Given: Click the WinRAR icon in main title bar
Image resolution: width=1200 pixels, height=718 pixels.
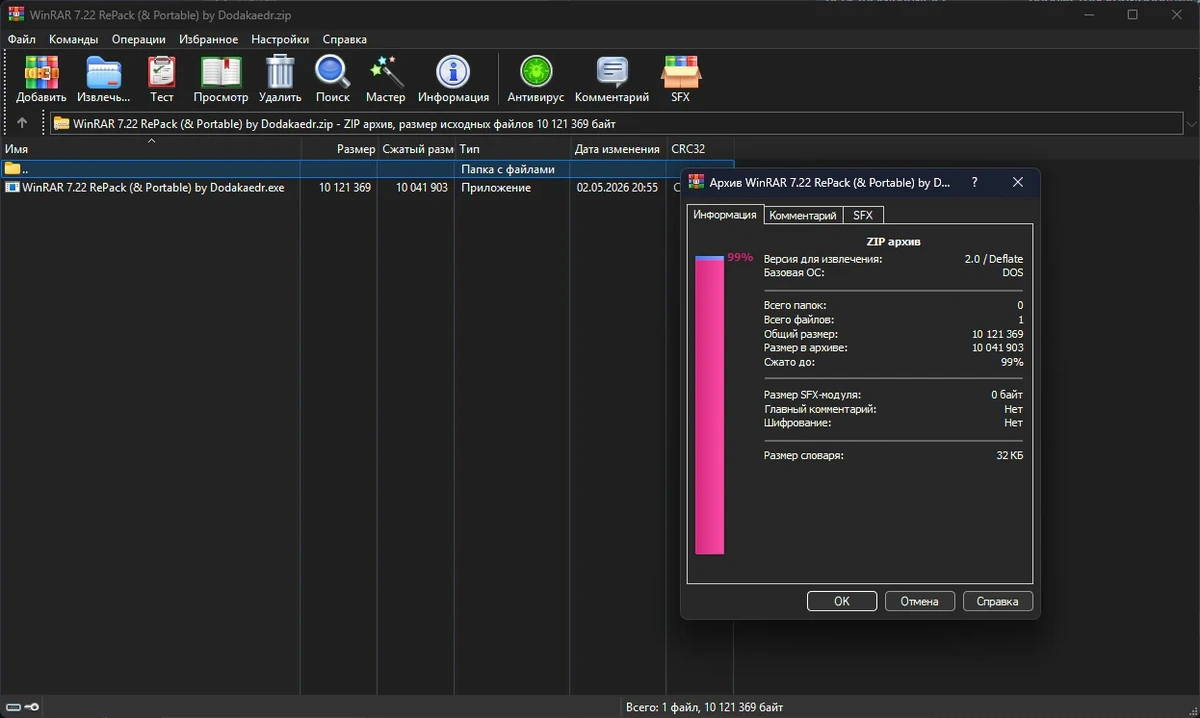Looking at the screenshot, I should [x=16, y=14].
